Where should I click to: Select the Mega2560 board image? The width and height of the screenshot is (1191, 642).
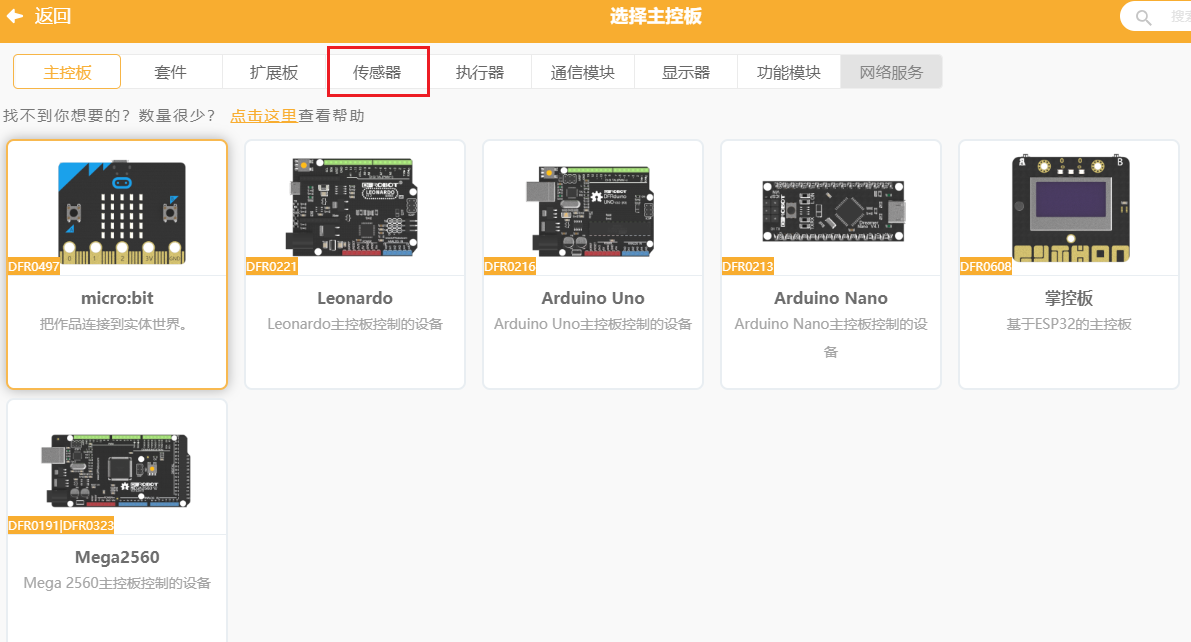(x=116, y=470)
